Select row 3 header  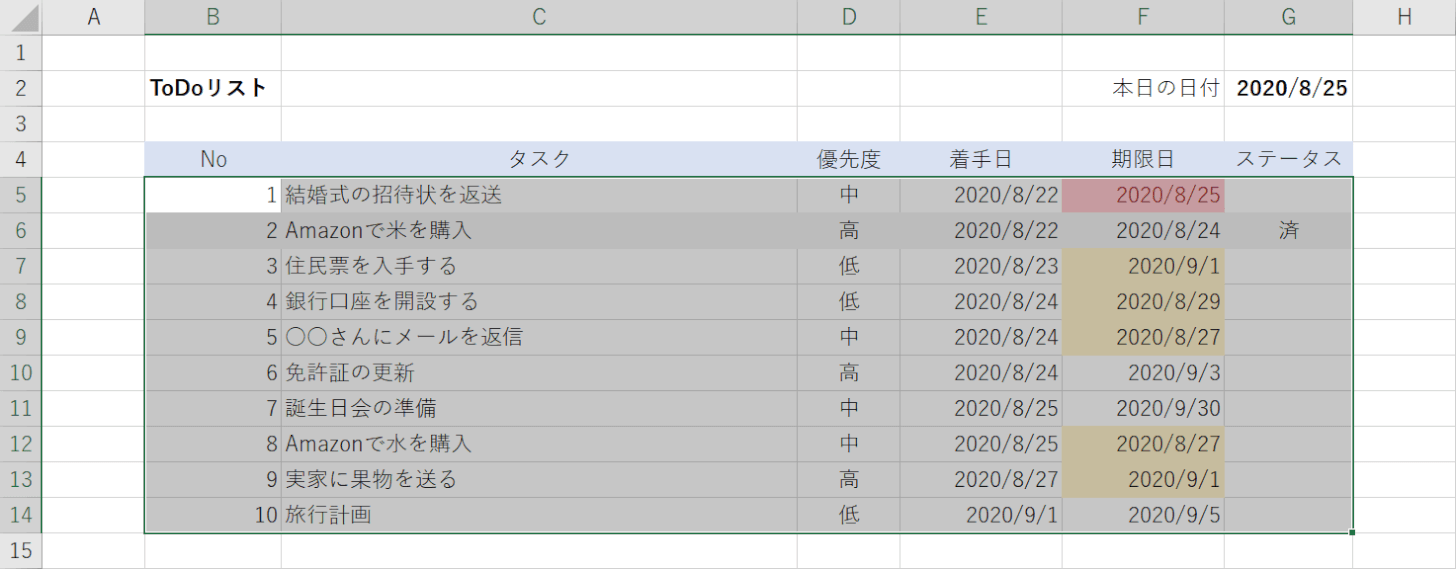tap(21, 124)
